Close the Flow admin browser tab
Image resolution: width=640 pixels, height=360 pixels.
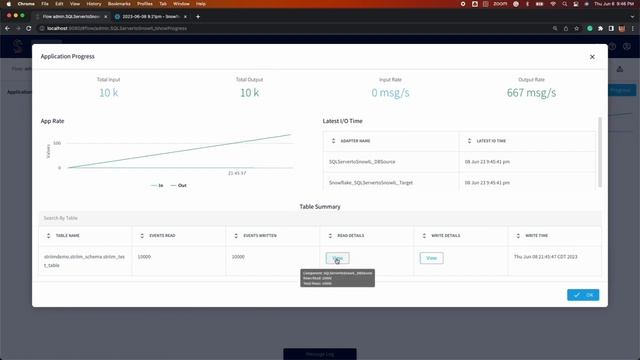[x=105, y=17]
